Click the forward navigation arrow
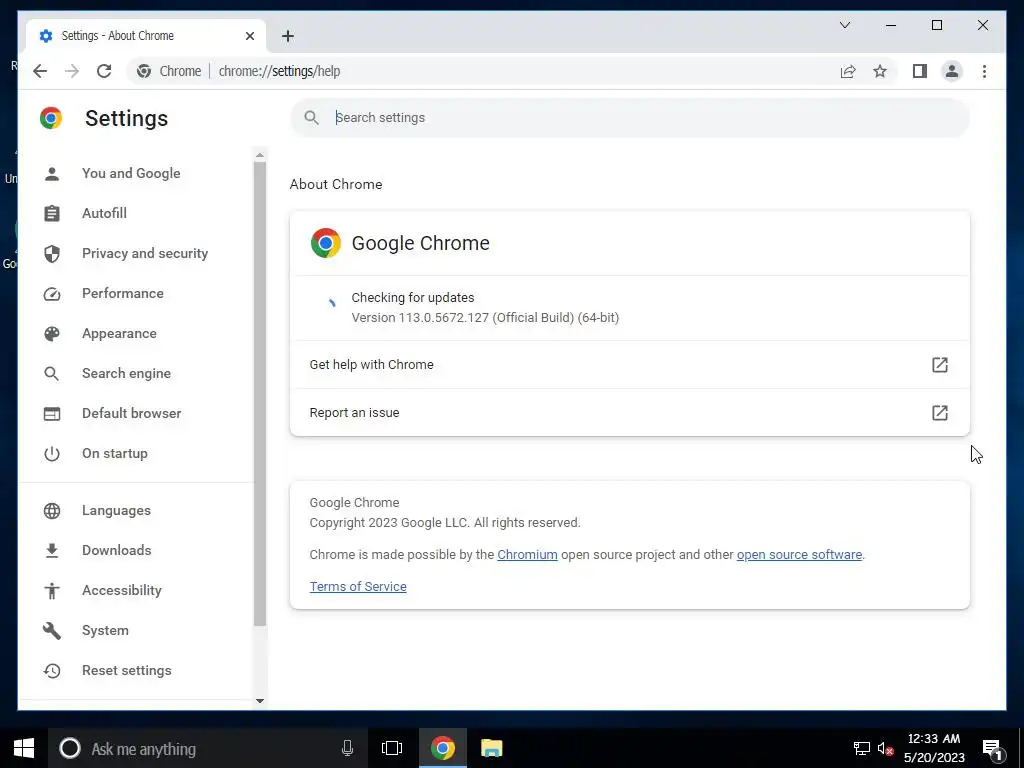Image resolution: width=1024 pixels, height=768 pixels. coord(72,71)
